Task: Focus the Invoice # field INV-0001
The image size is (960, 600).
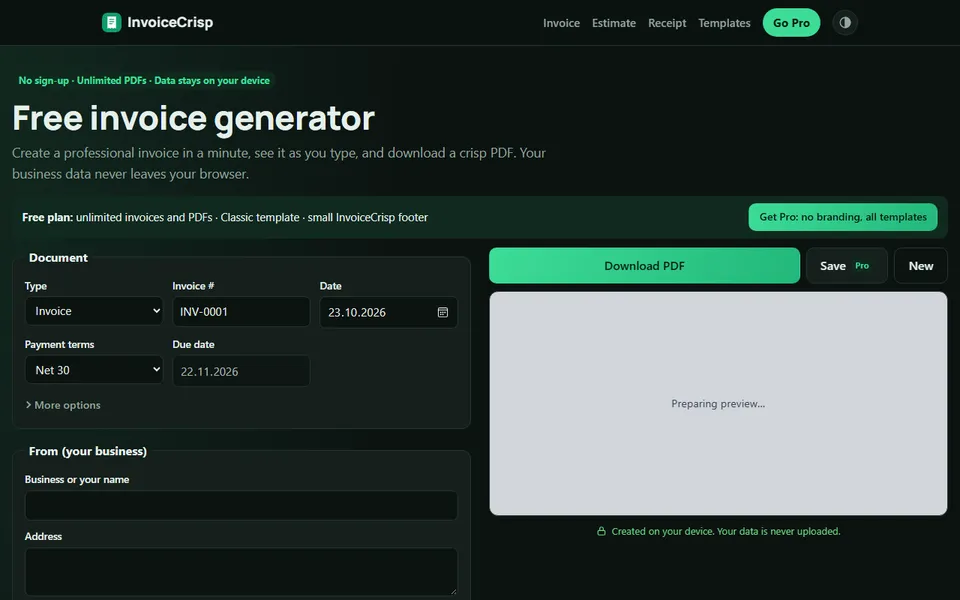Action: (241, 312)
